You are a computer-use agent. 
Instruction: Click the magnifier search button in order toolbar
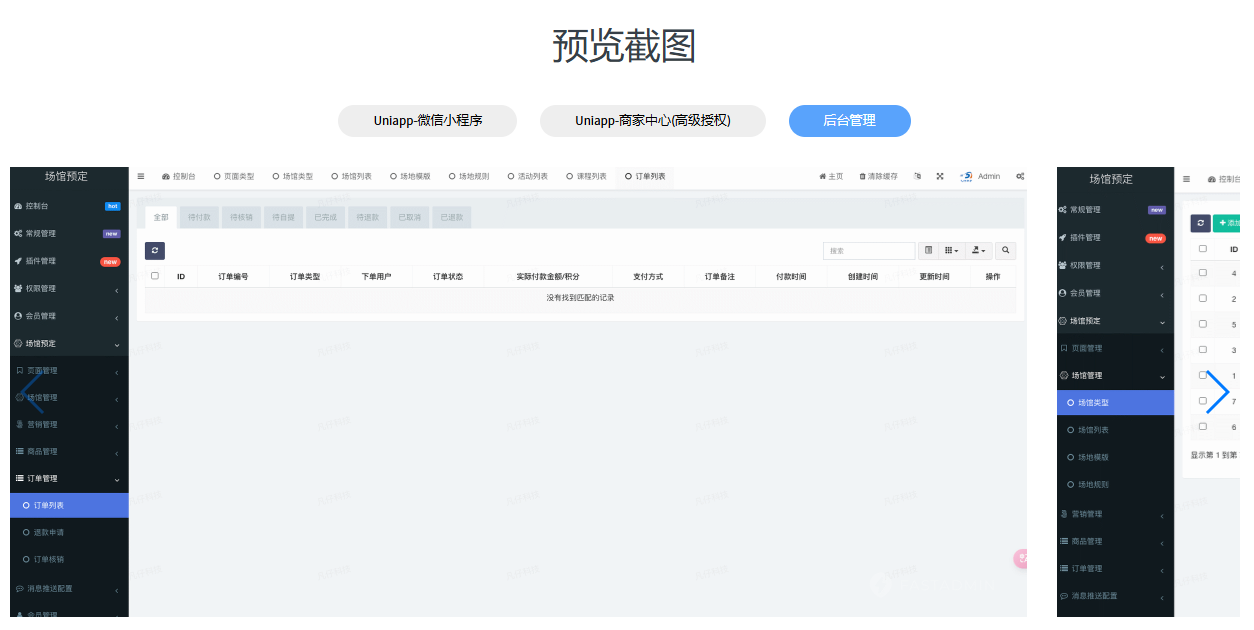coord(1005,251)
